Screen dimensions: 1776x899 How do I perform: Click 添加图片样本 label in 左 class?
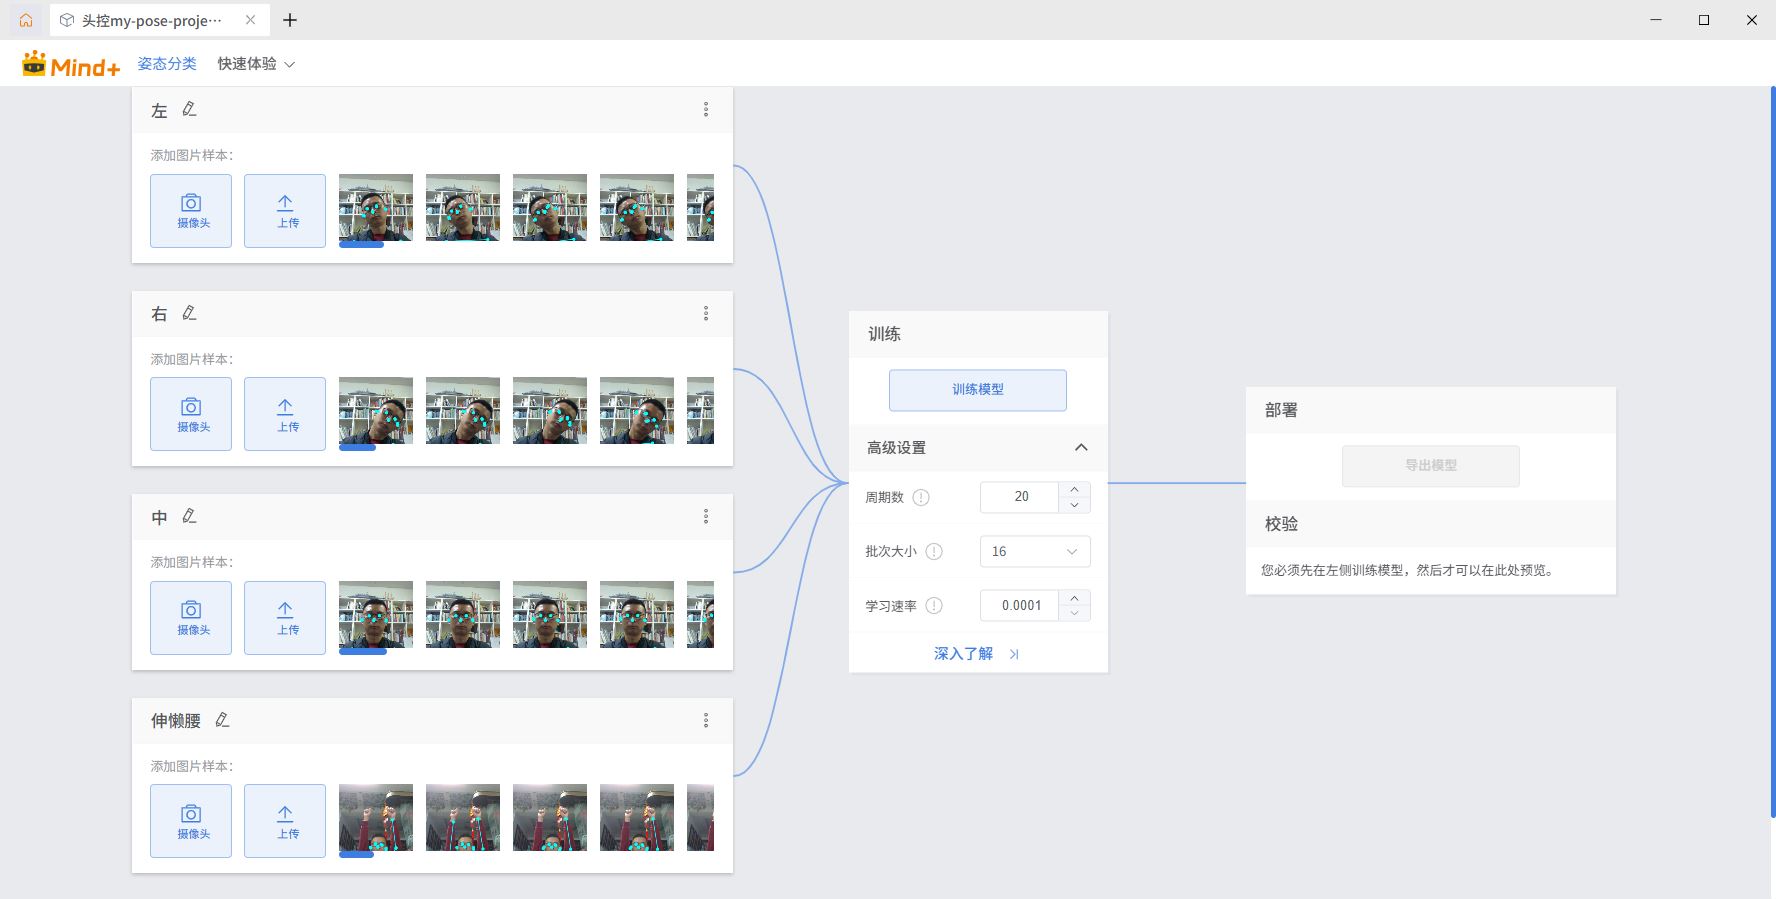pyautogui.click(x=192, y=155)
